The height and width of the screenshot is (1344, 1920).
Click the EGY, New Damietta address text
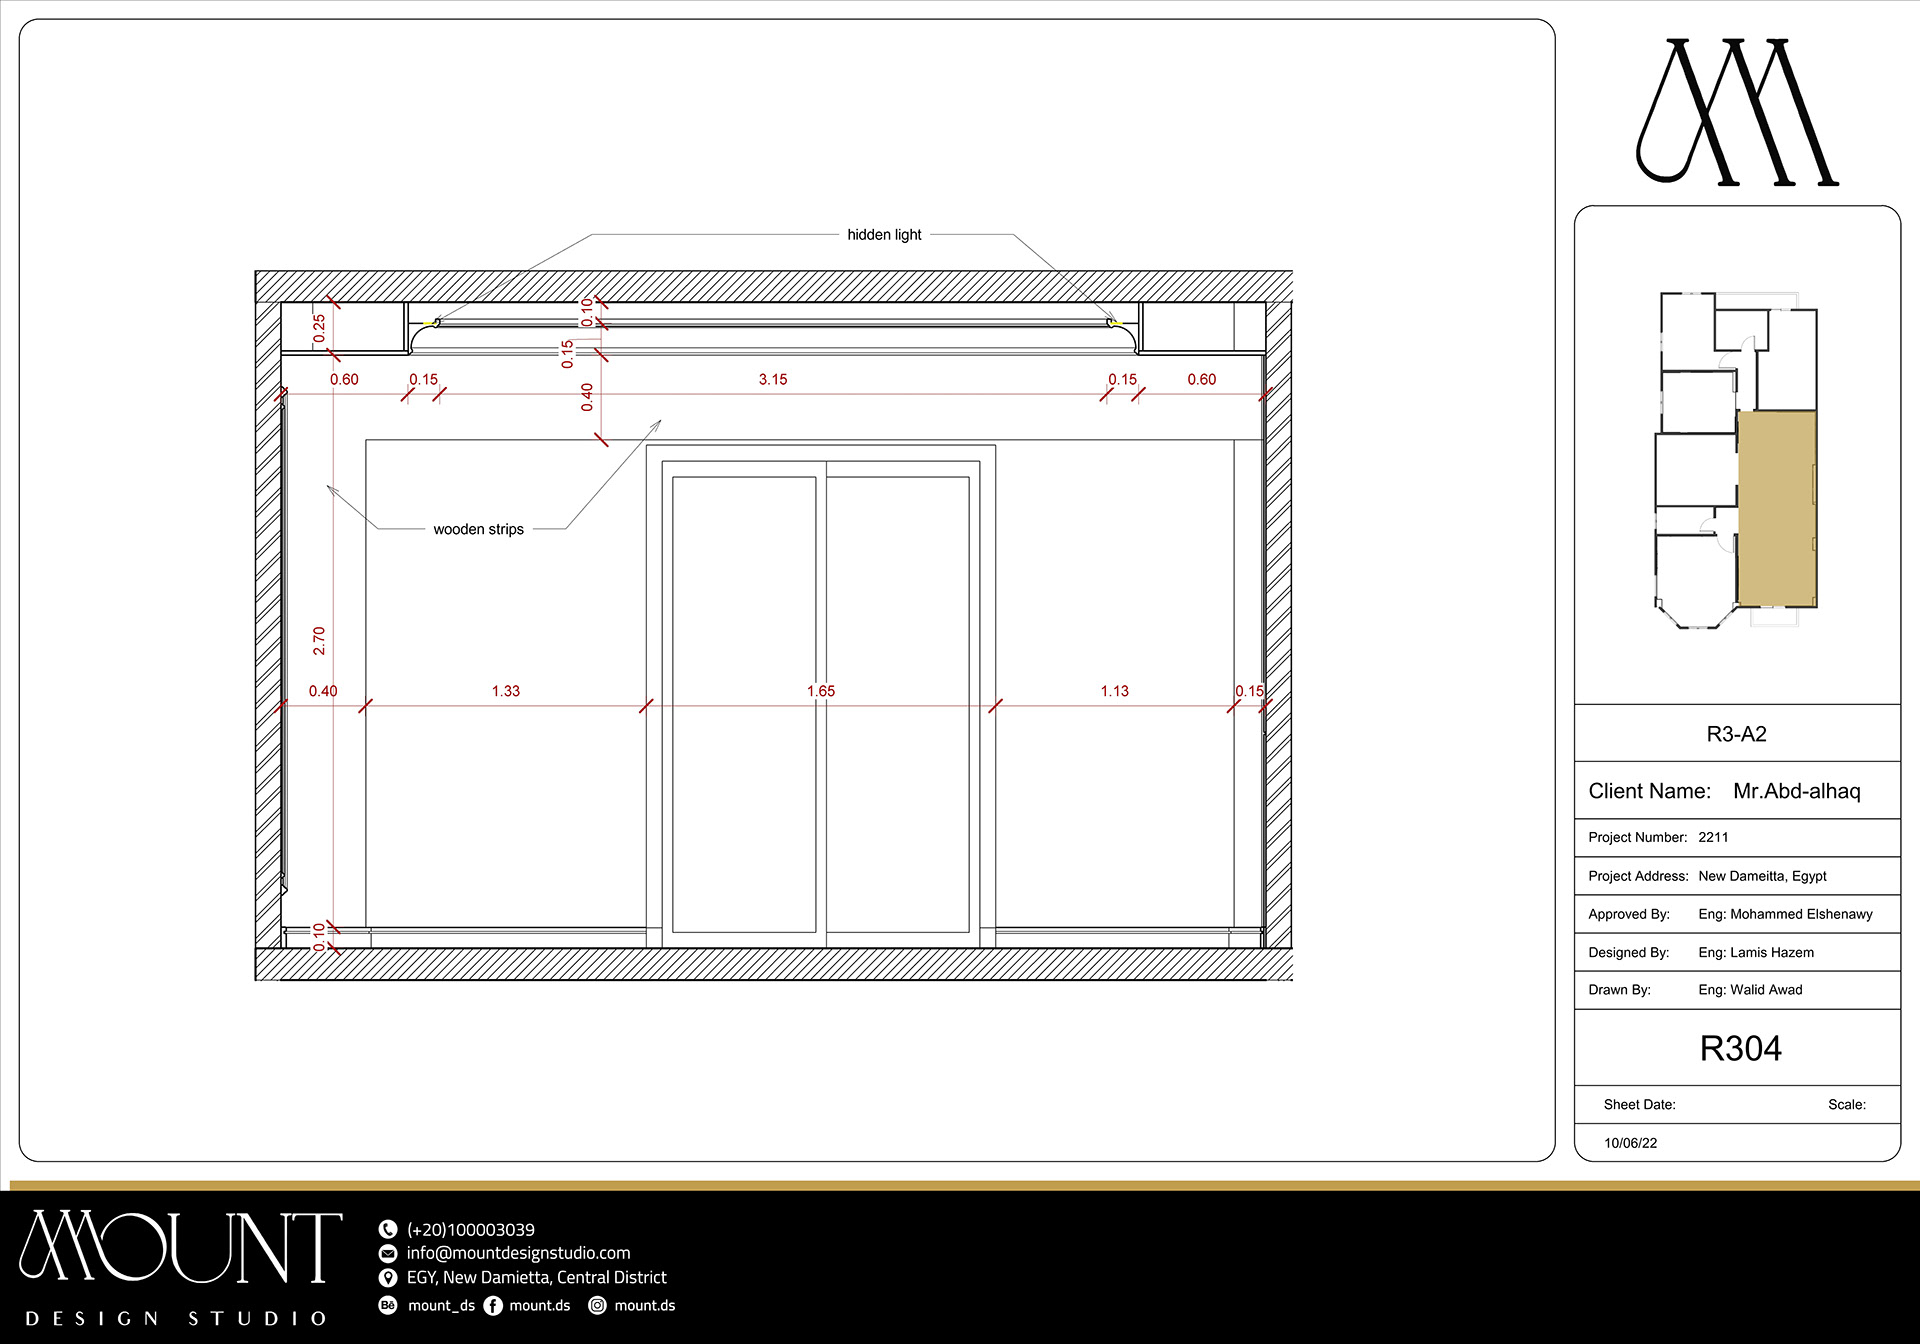(536, 1277)
